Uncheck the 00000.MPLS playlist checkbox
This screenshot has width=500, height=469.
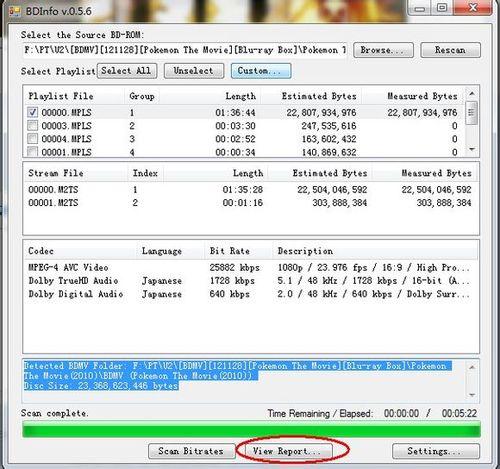[32, 112]
